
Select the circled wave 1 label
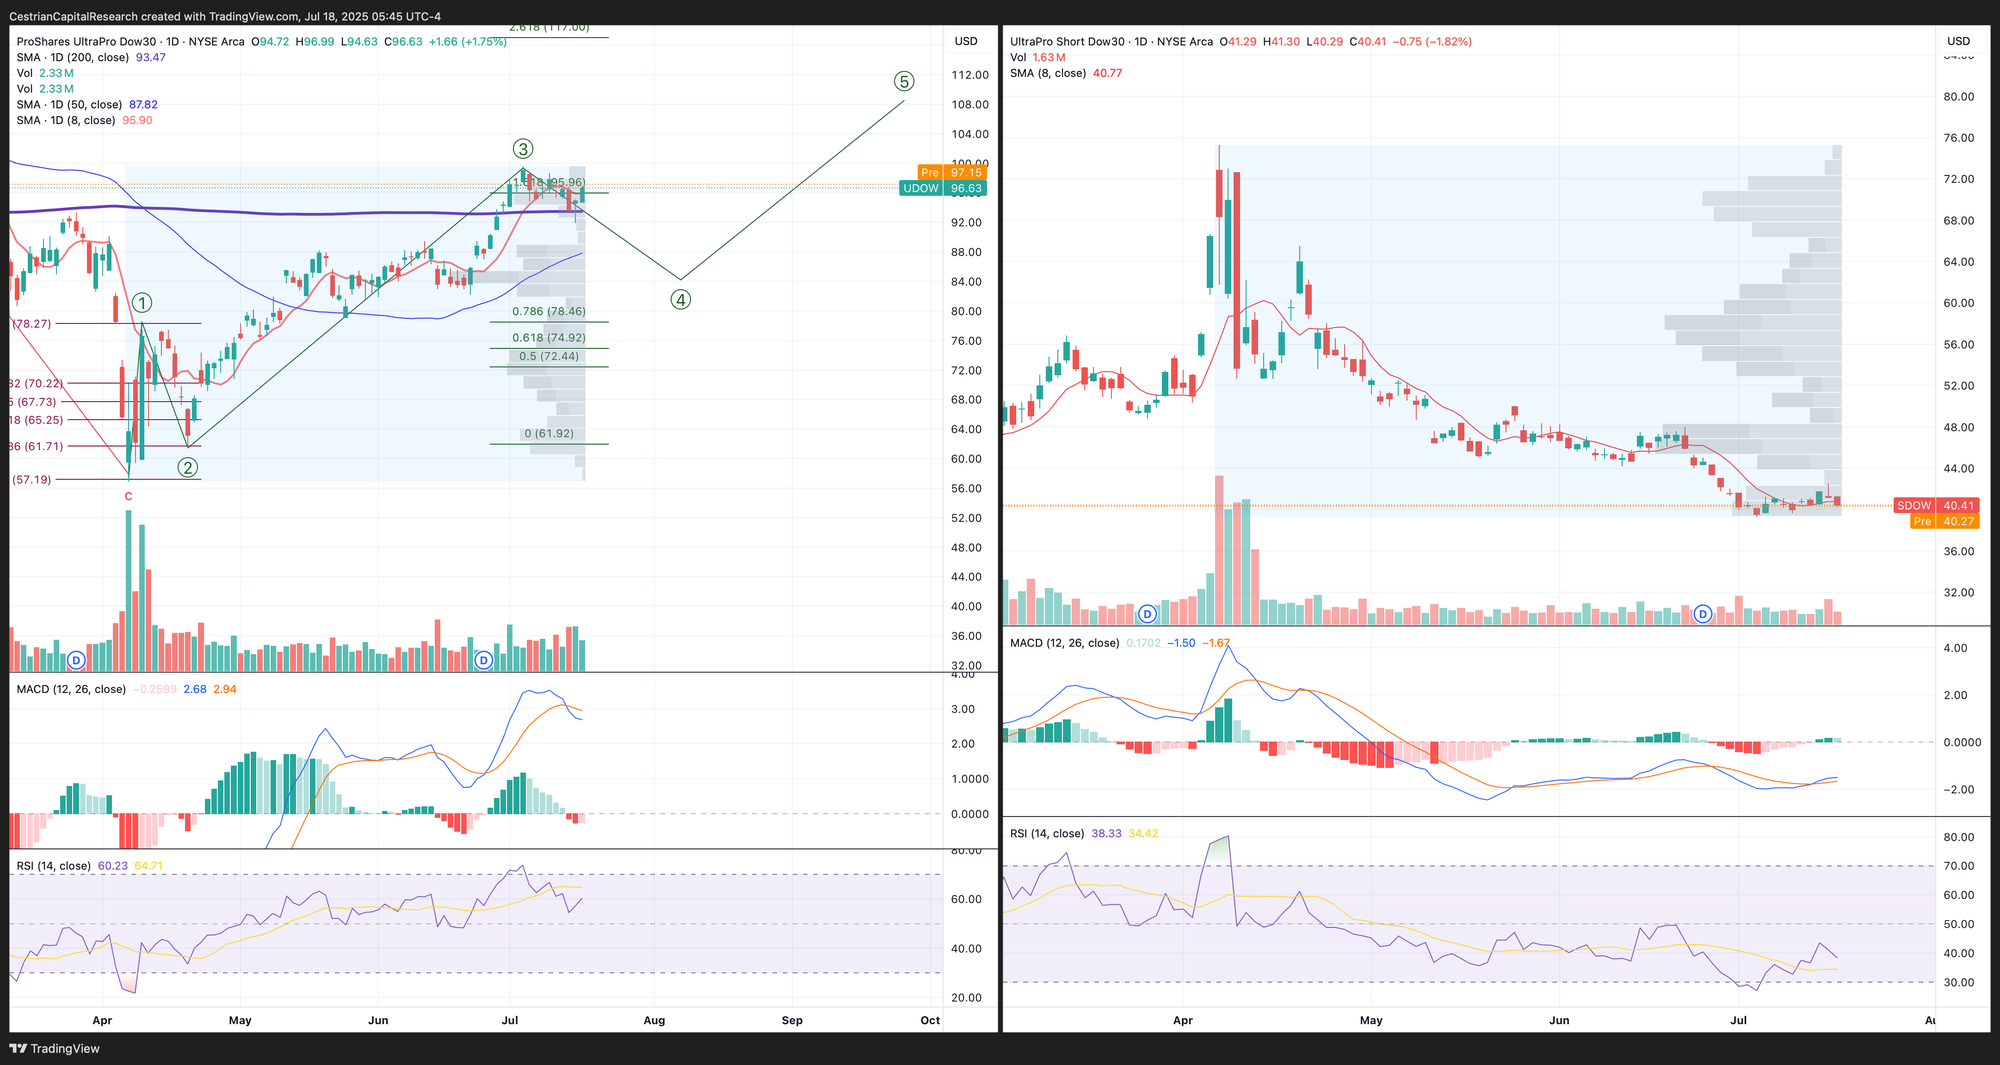pos(142,303)
